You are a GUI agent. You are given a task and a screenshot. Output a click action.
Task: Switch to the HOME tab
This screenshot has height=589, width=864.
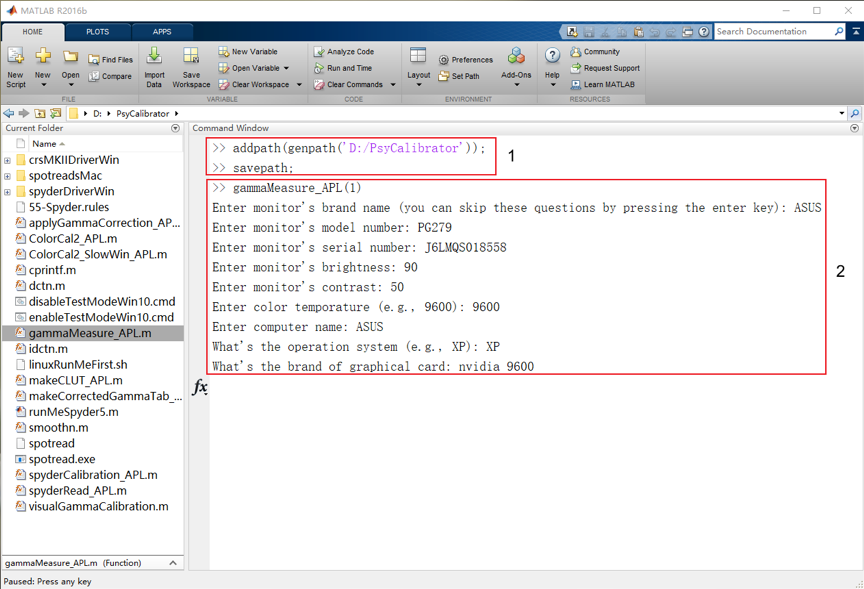click(x=33, y=31)
